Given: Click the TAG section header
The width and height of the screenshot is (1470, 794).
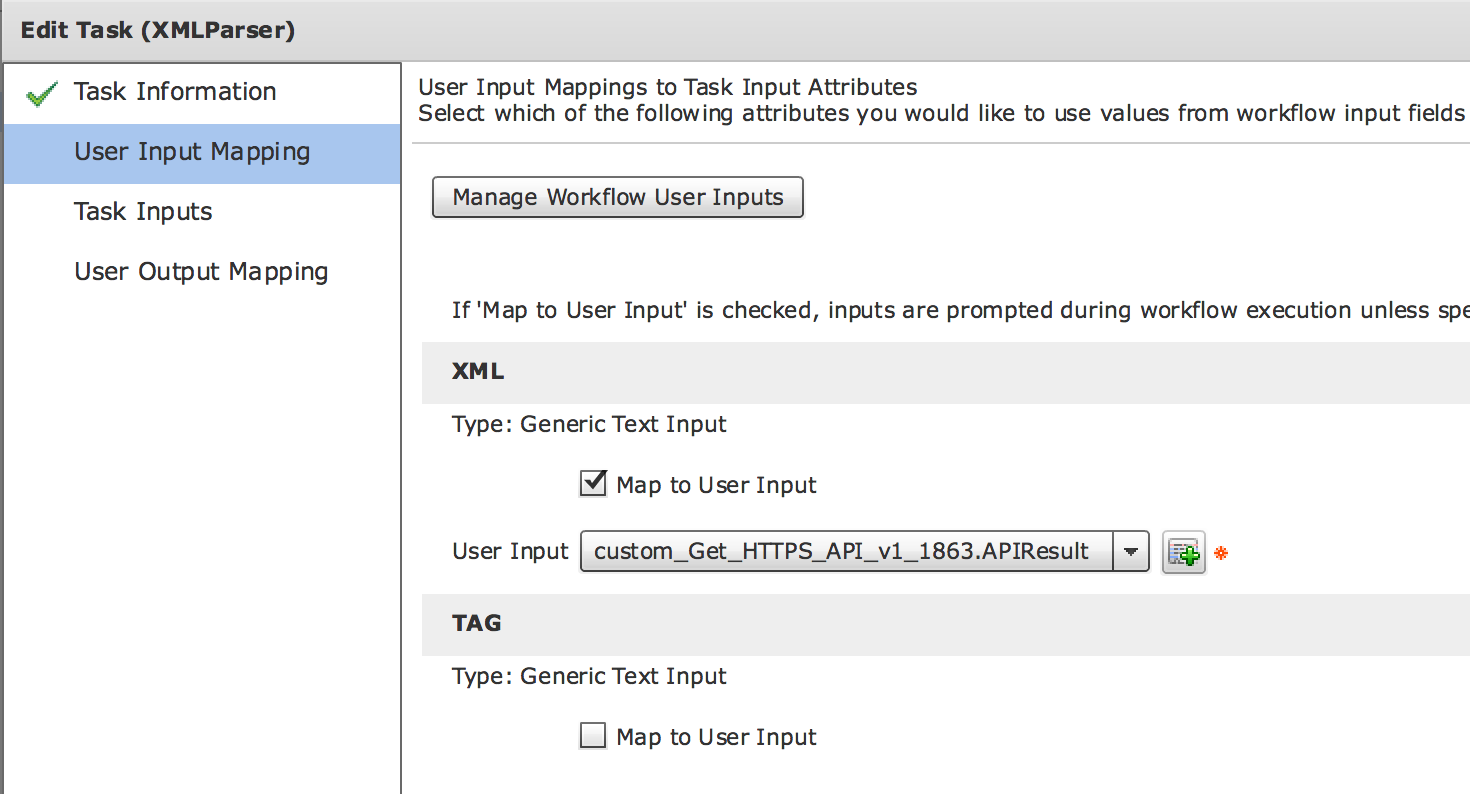Looking at the screenshot, I should 945,623.
